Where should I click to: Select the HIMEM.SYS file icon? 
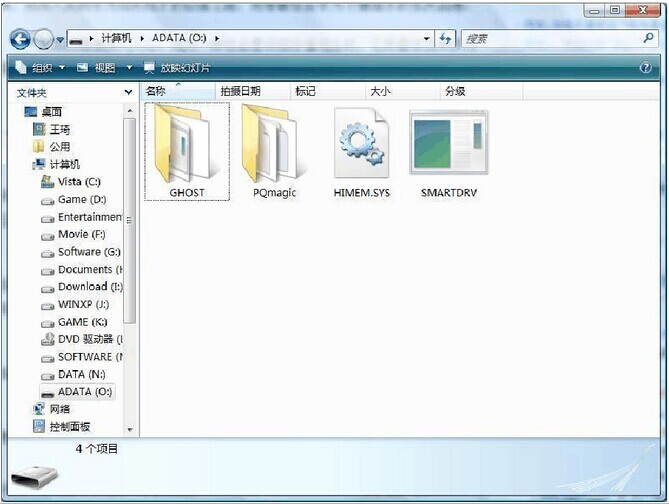[x=361, y=144]
